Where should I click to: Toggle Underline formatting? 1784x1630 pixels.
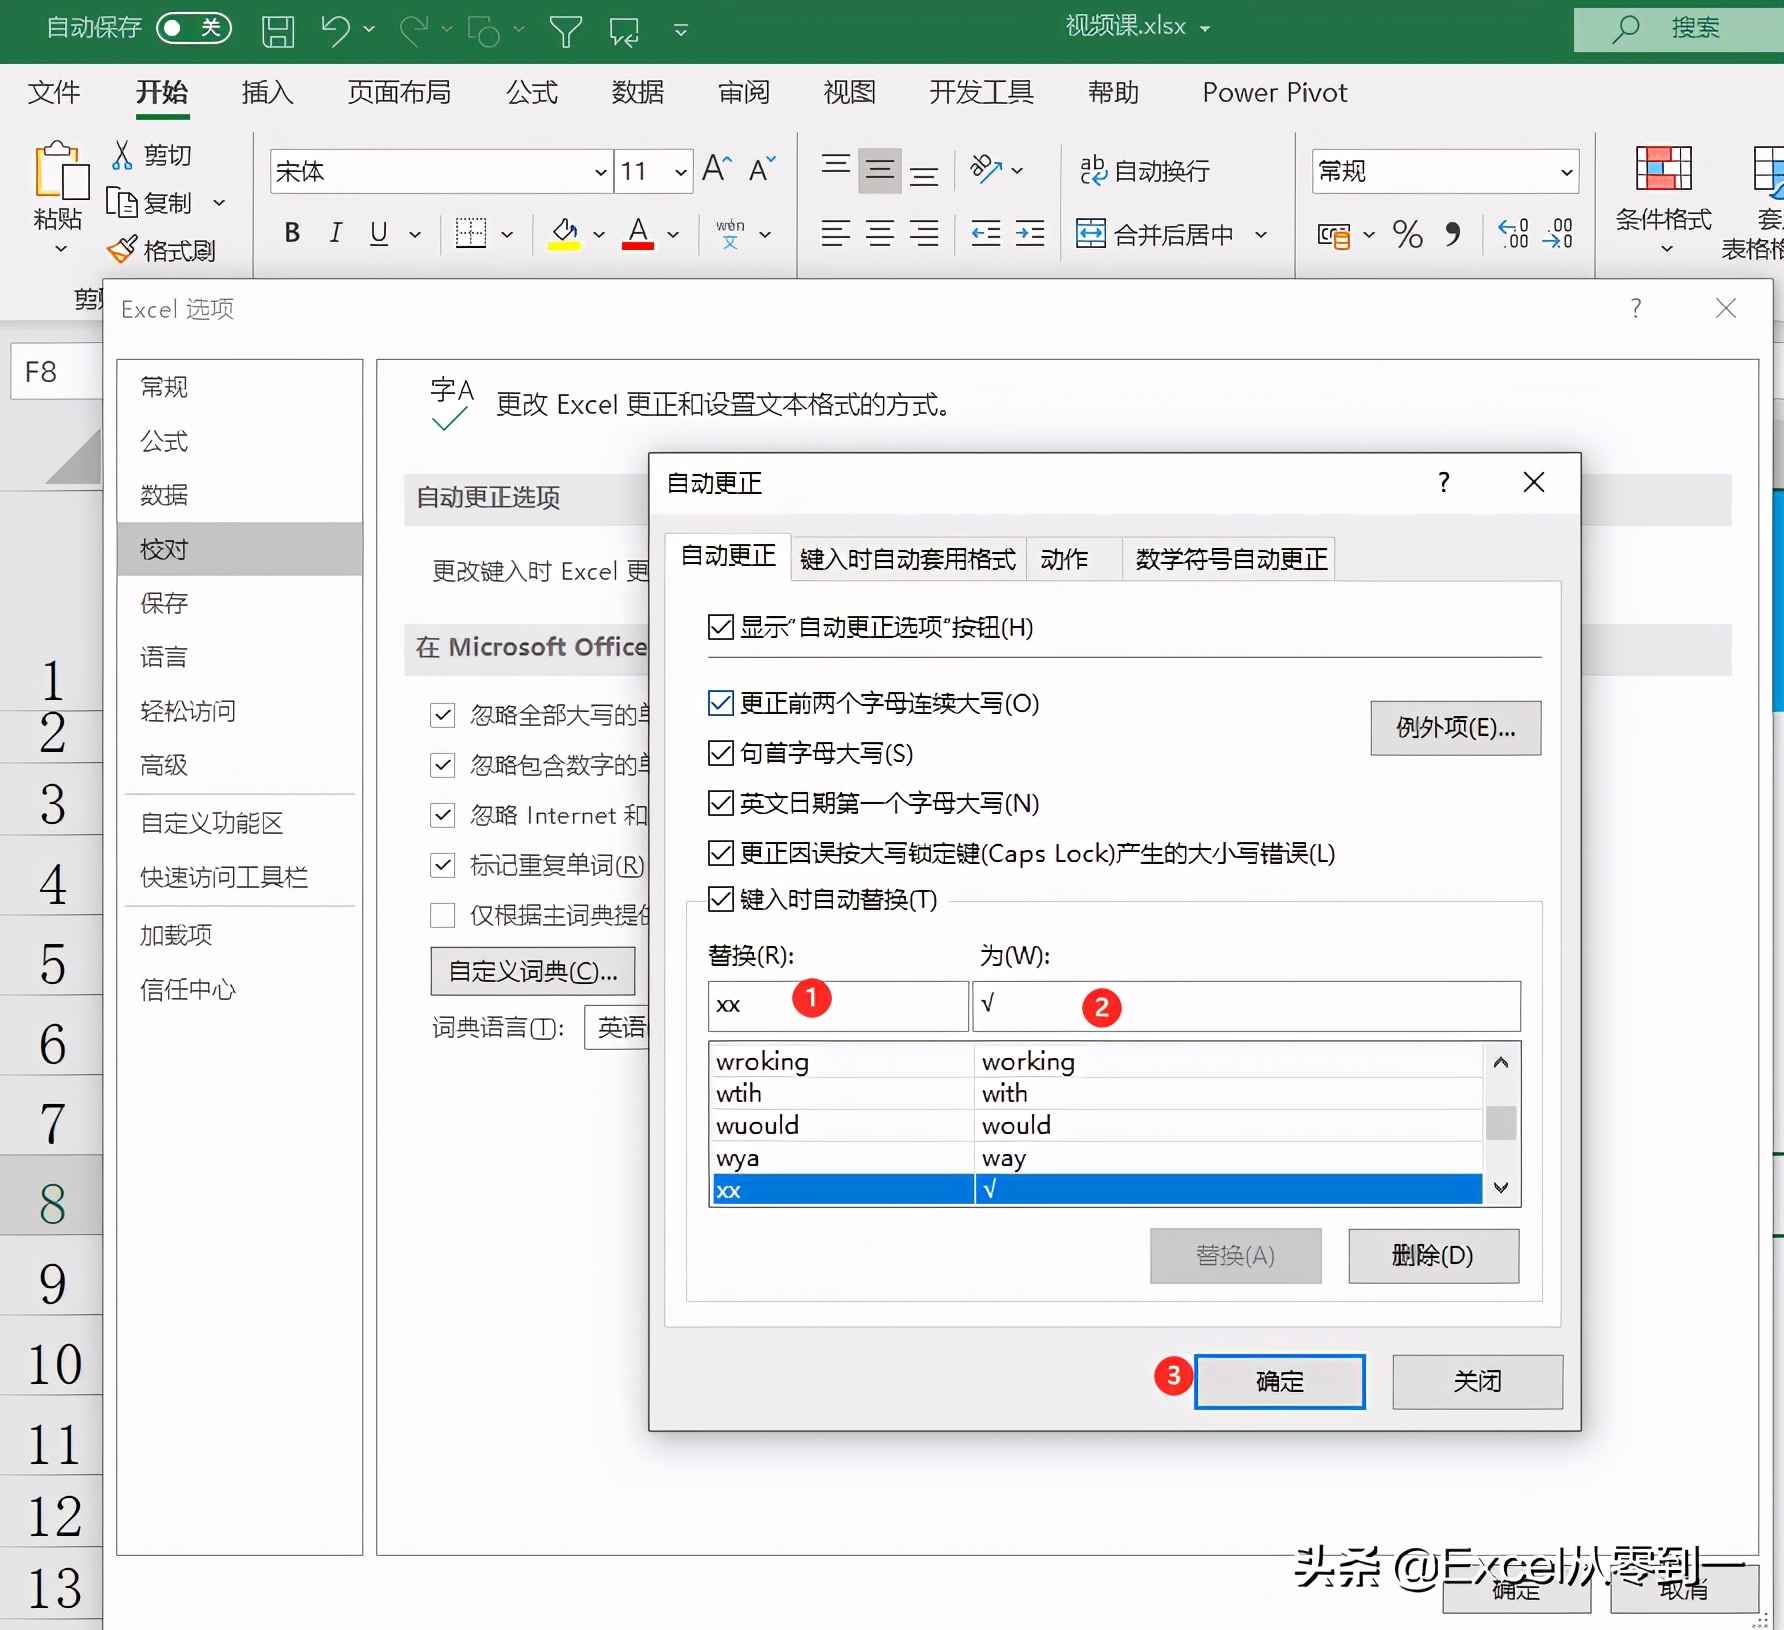(x=379, y=233)
